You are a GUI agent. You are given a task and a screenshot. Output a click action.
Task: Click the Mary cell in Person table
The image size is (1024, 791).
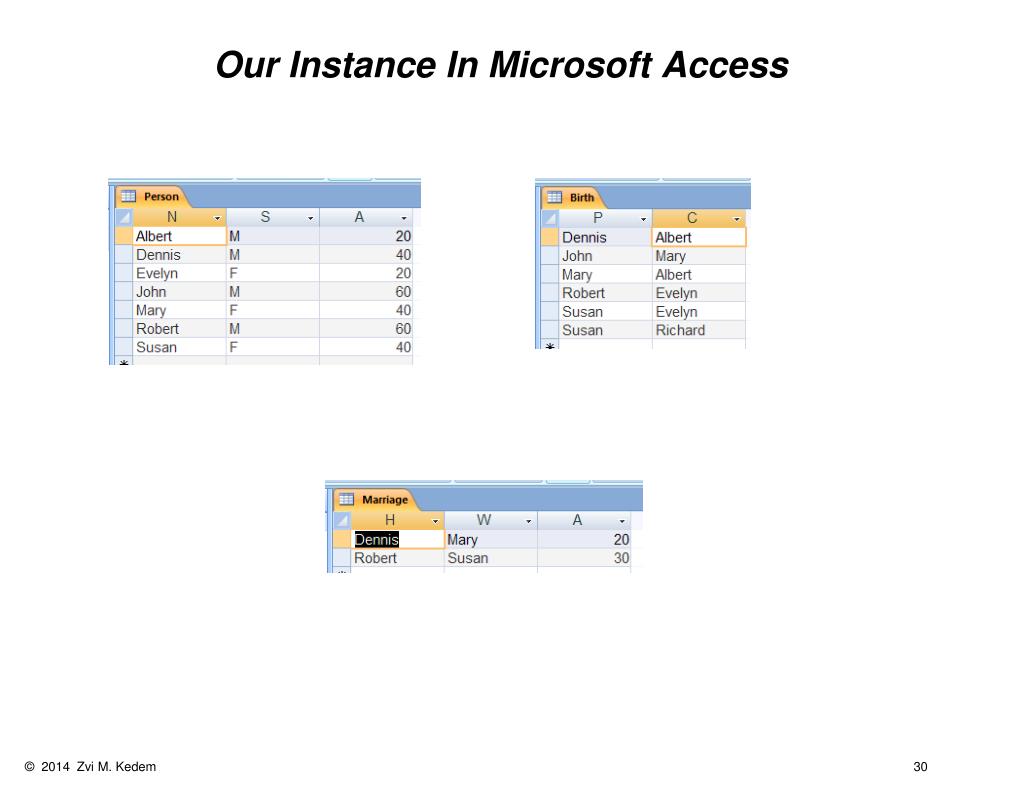coord(180,310)
